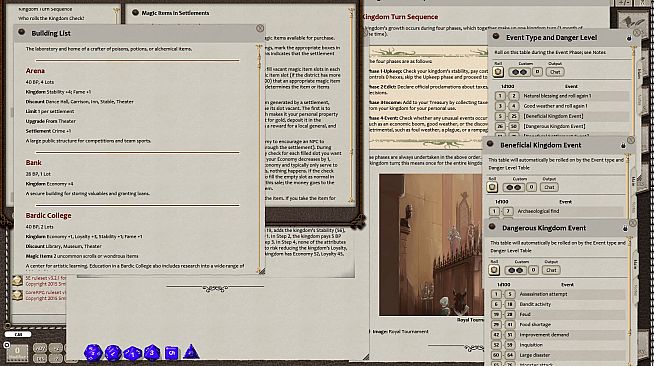Click 'Arena' heading in Building List
654x366 pixels.
[x=35, y=71]
